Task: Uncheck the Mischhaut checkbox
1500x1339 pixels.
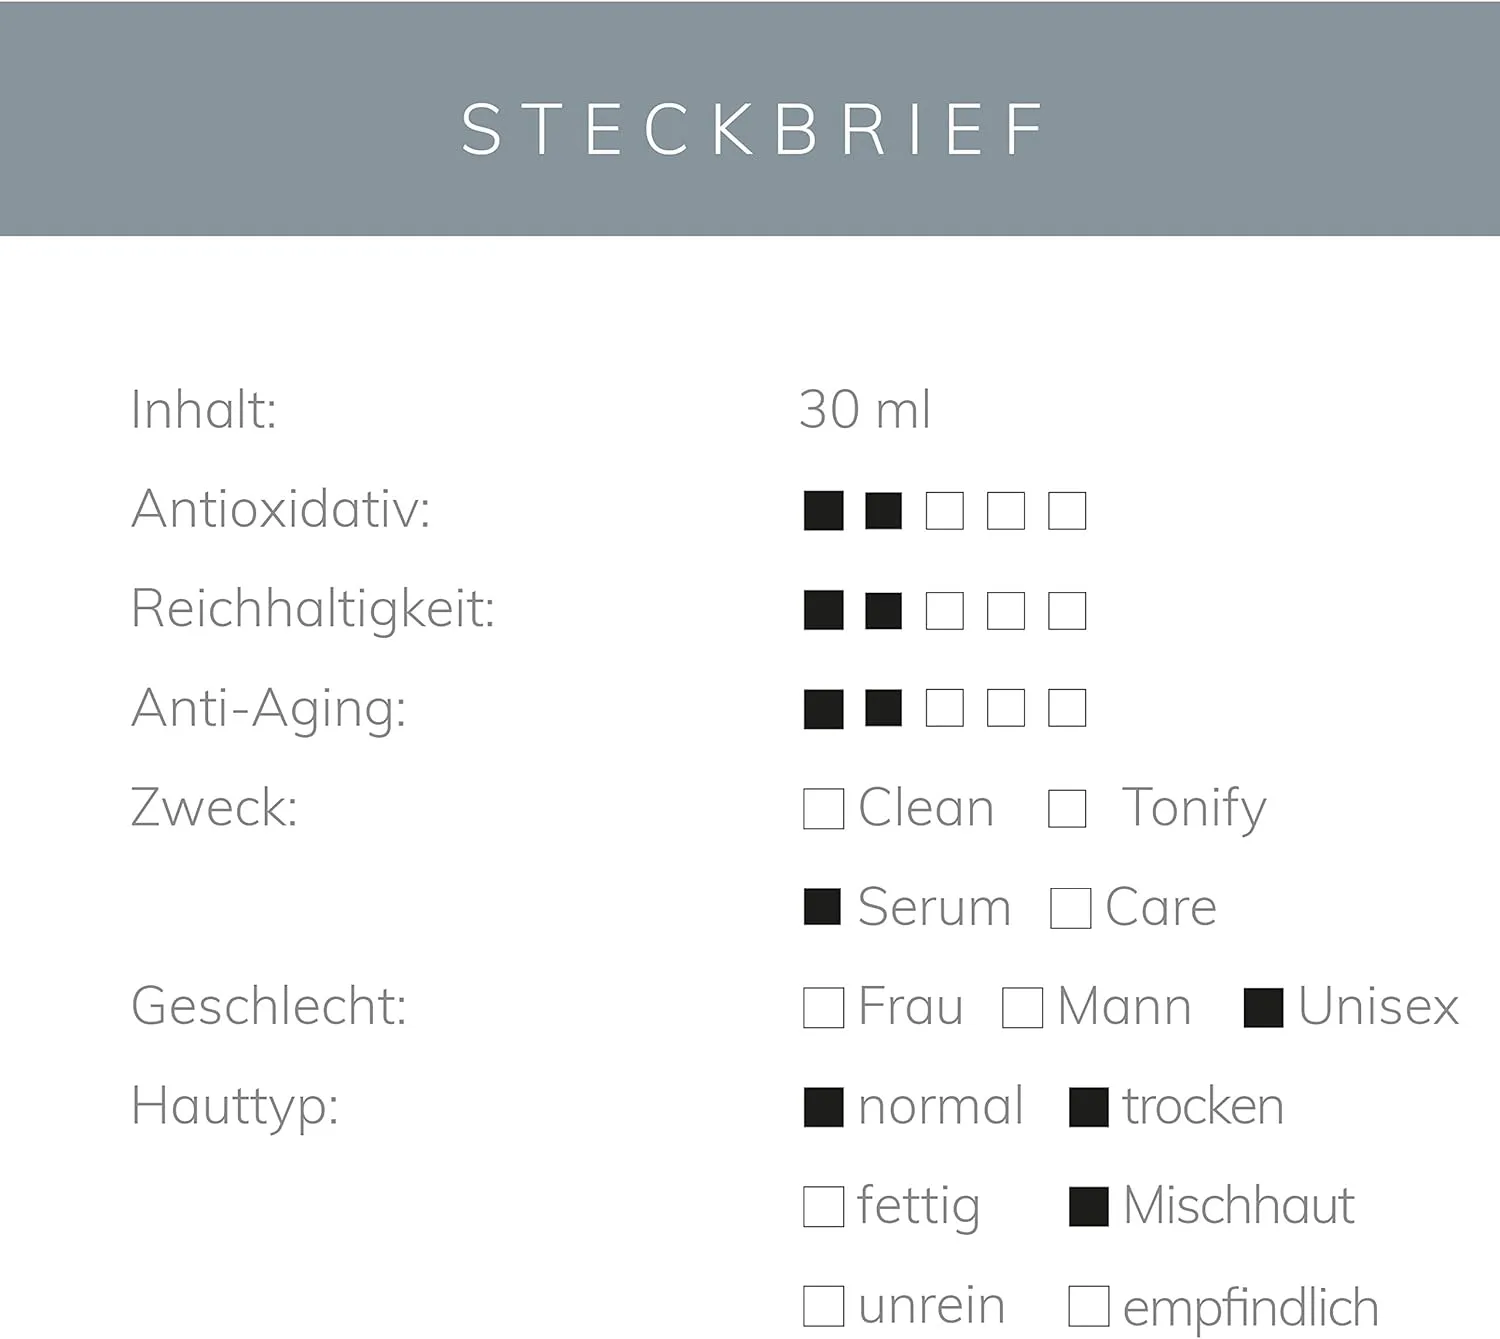Action: click(1088, 1206)
